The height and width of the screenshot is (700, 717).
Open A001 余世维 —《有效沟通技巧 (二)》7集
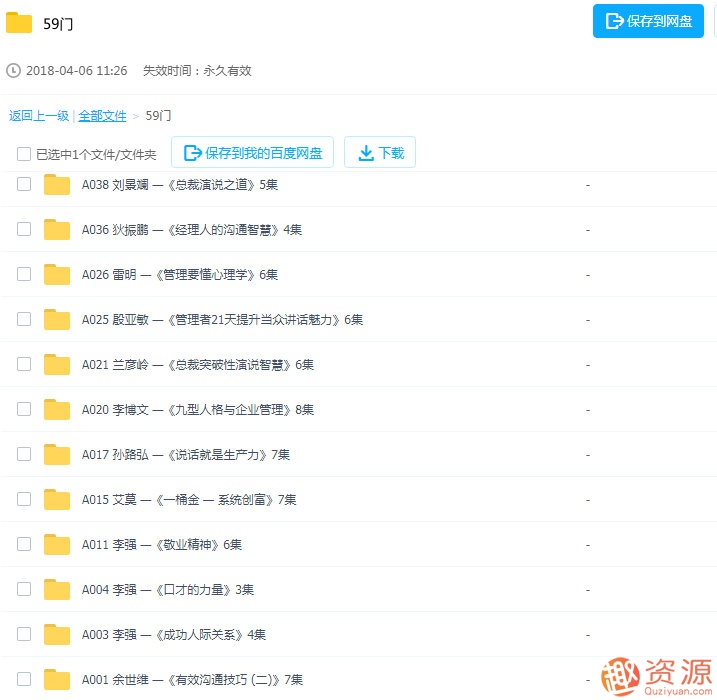click(x=192, y=679)
